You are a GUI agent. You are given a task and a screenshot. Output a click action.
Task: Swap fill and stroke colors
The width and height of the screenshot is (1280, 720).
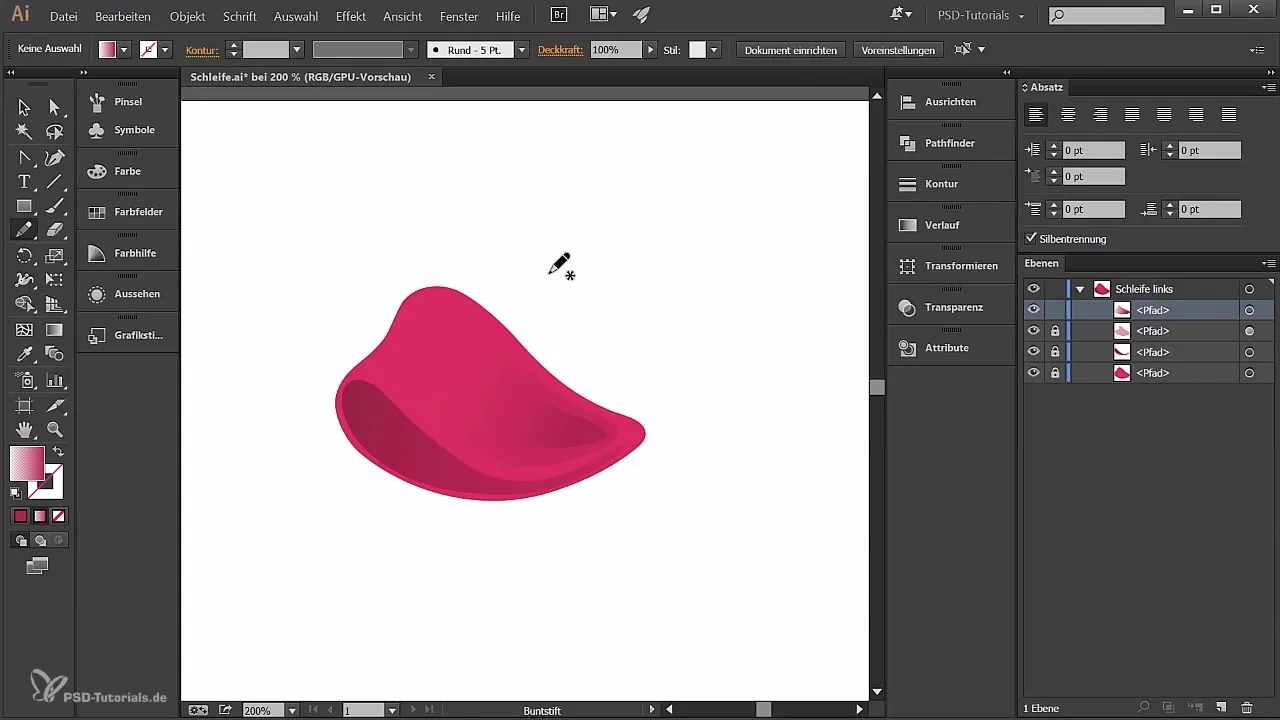tap(58, 452)
